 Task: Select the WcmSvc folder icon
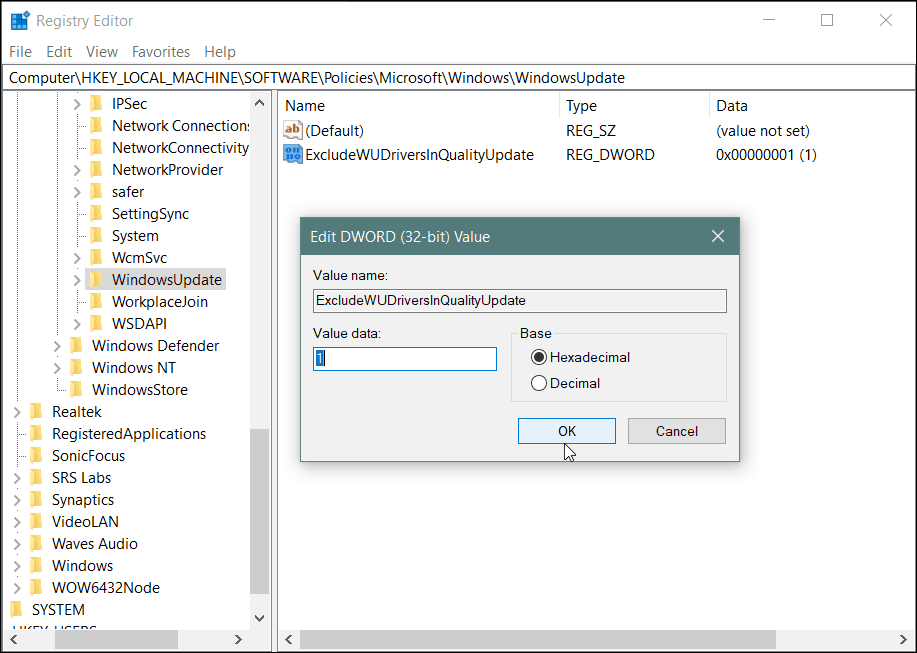(96, 258)
